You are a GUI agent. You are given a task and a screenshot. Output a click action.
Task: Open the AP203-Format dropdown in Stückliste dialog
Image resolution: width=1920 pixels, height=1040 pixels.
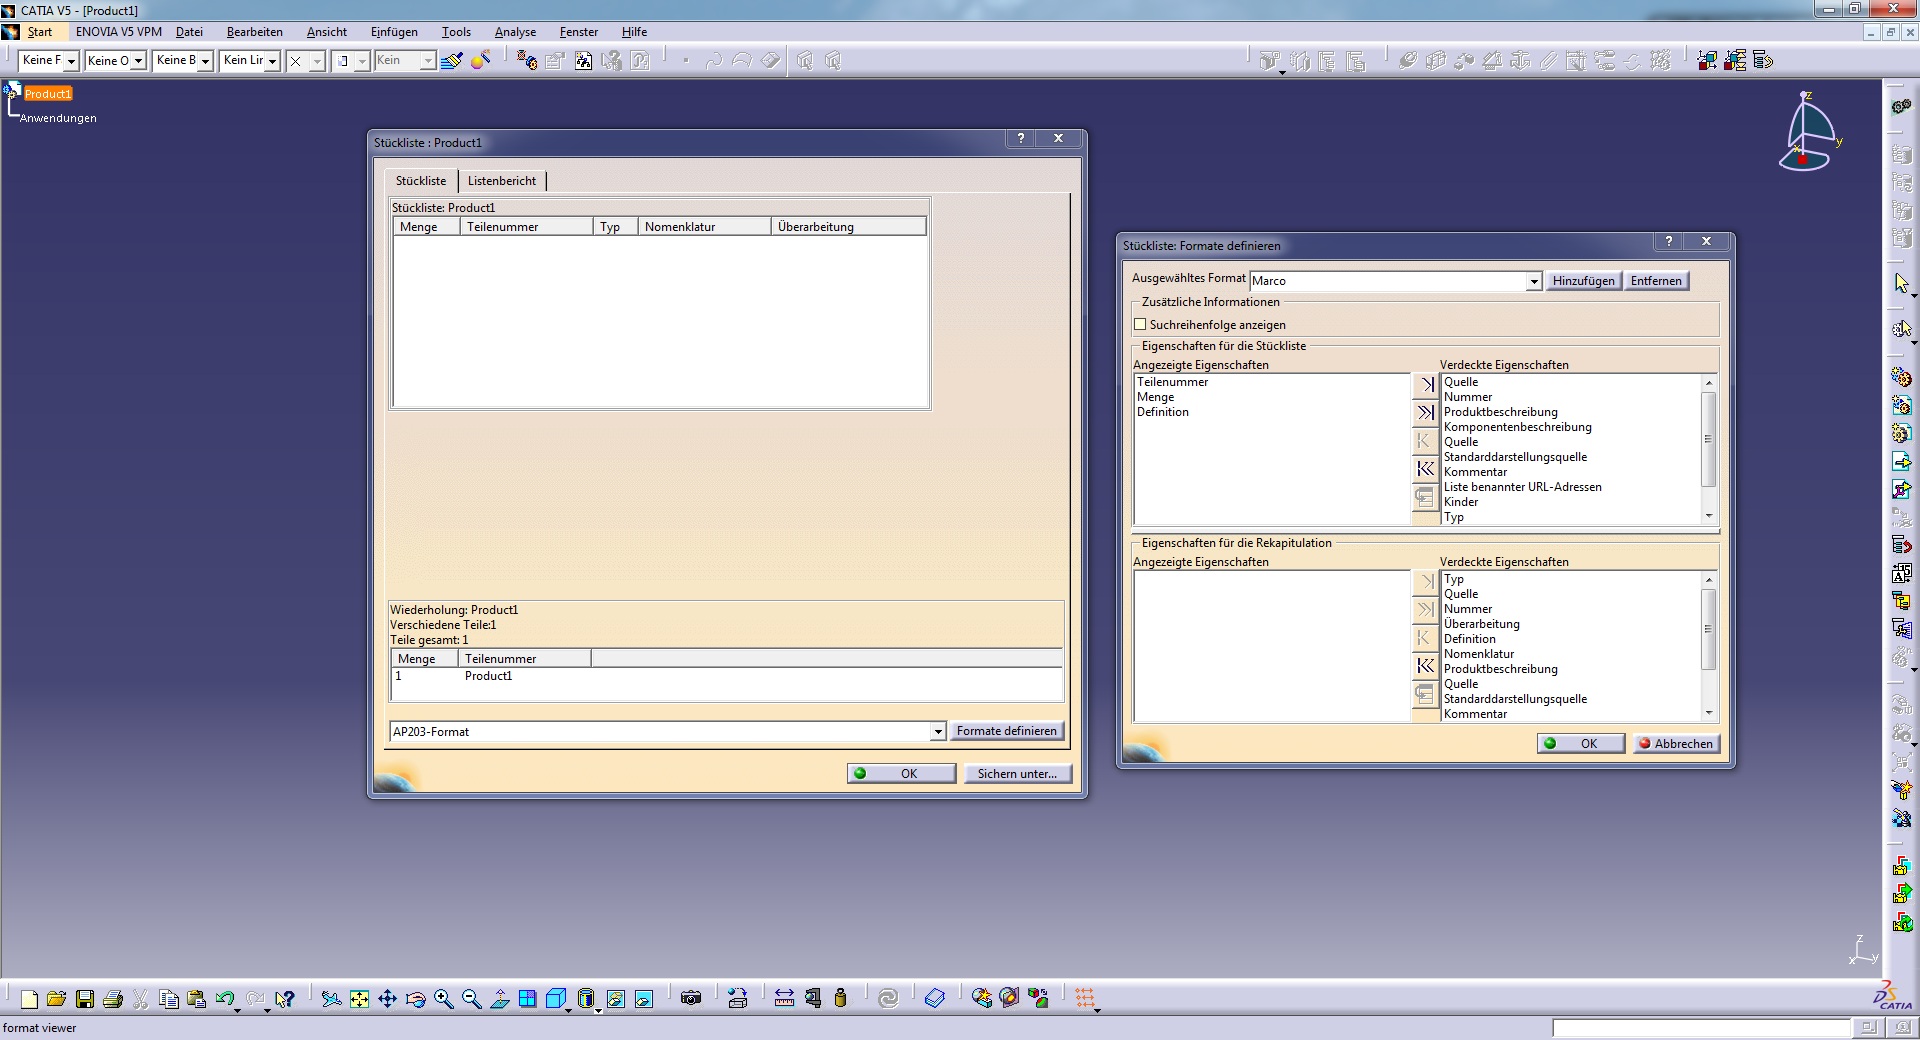coord(937,732)
